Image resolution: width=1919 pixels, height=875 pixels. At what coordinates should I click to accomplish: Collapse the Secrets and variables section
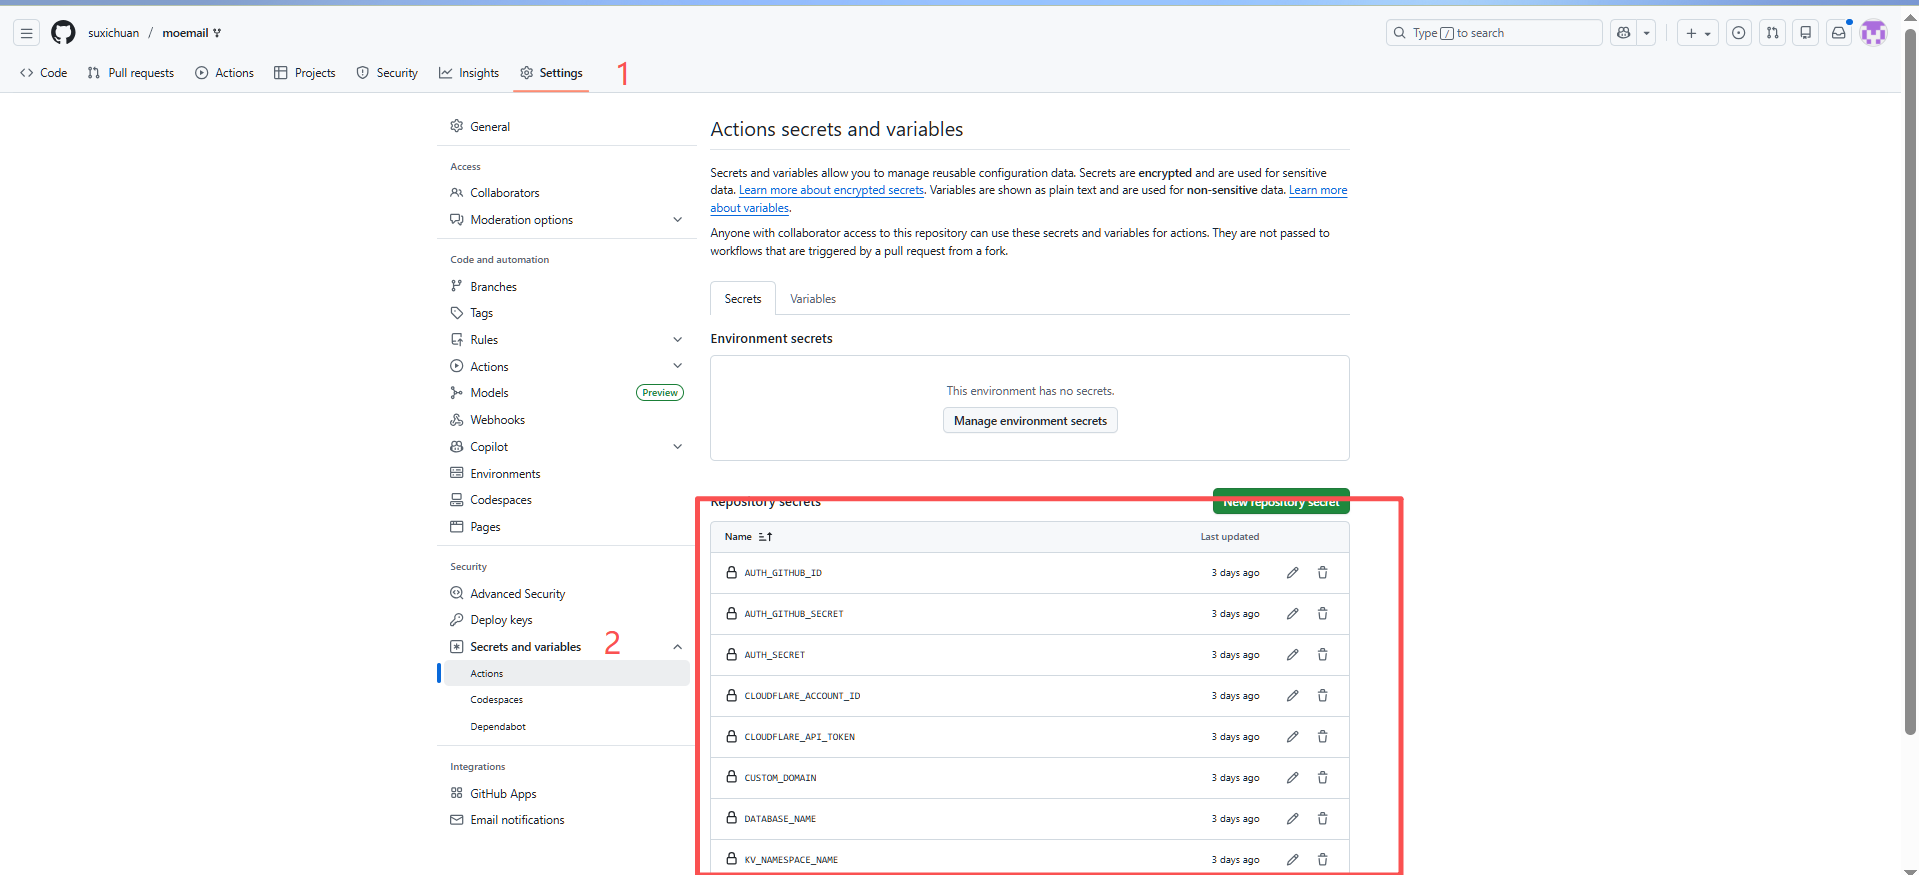point(677,647)
